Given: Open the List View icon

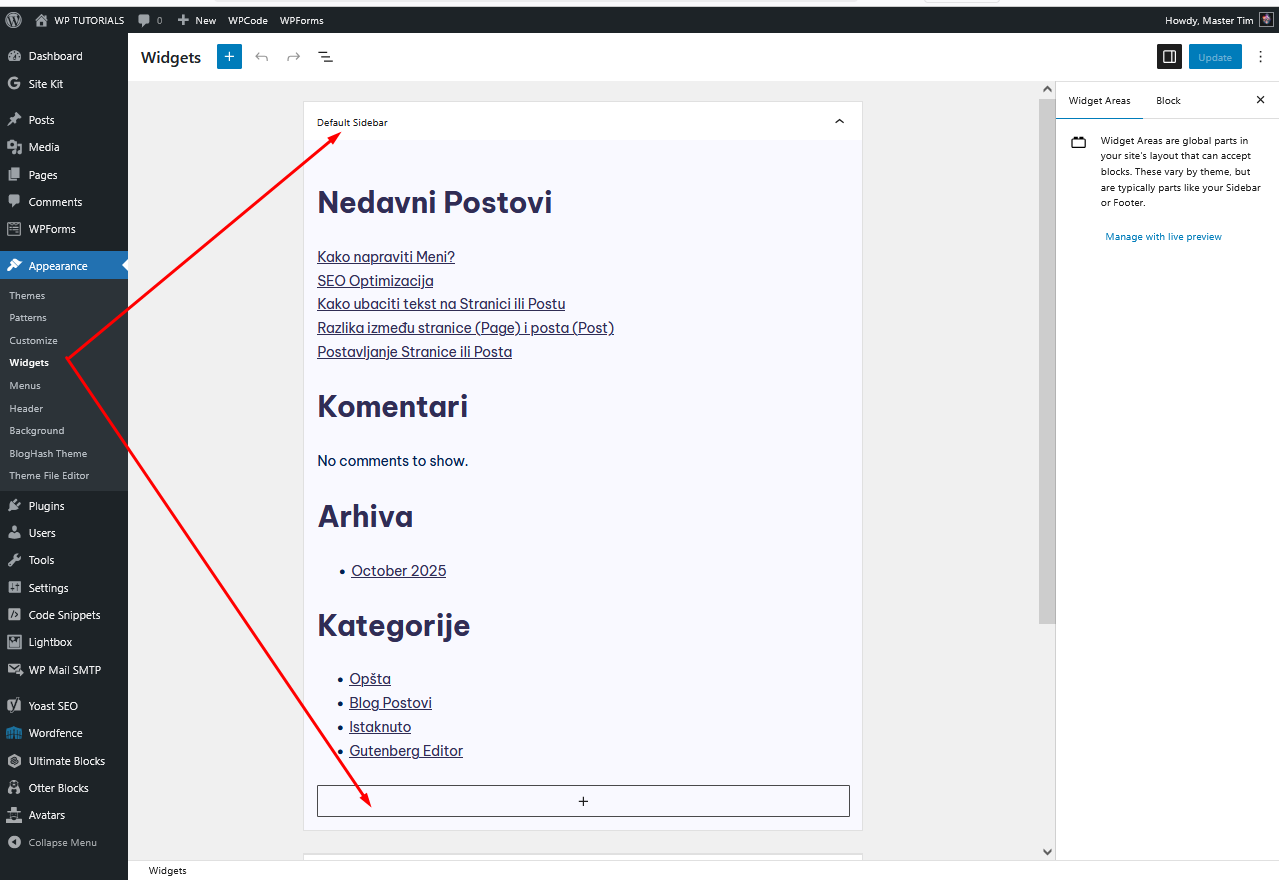Looking at the screenshot, I should point(325,57).
